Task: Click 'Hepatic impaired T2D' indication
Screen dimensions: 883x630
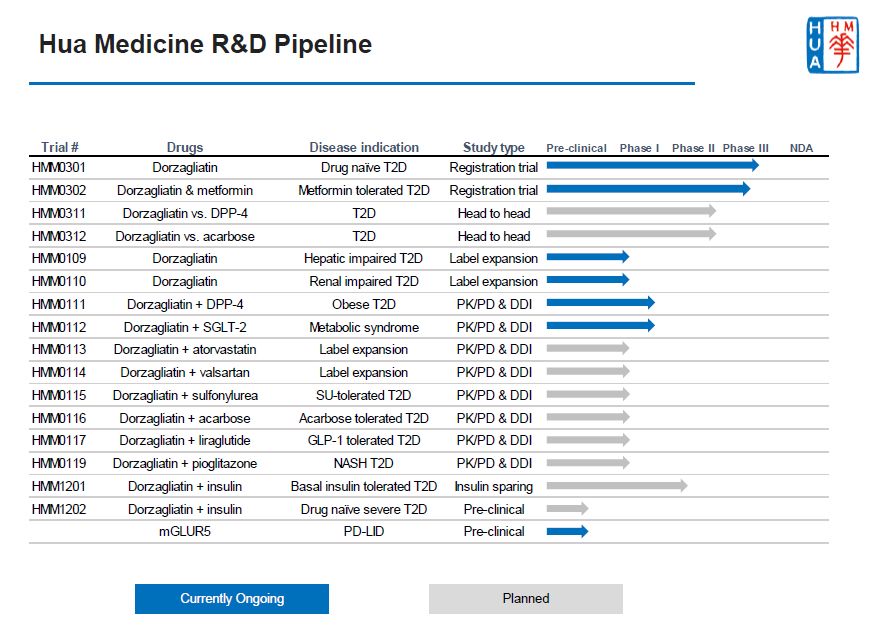Action: [363, 259]
